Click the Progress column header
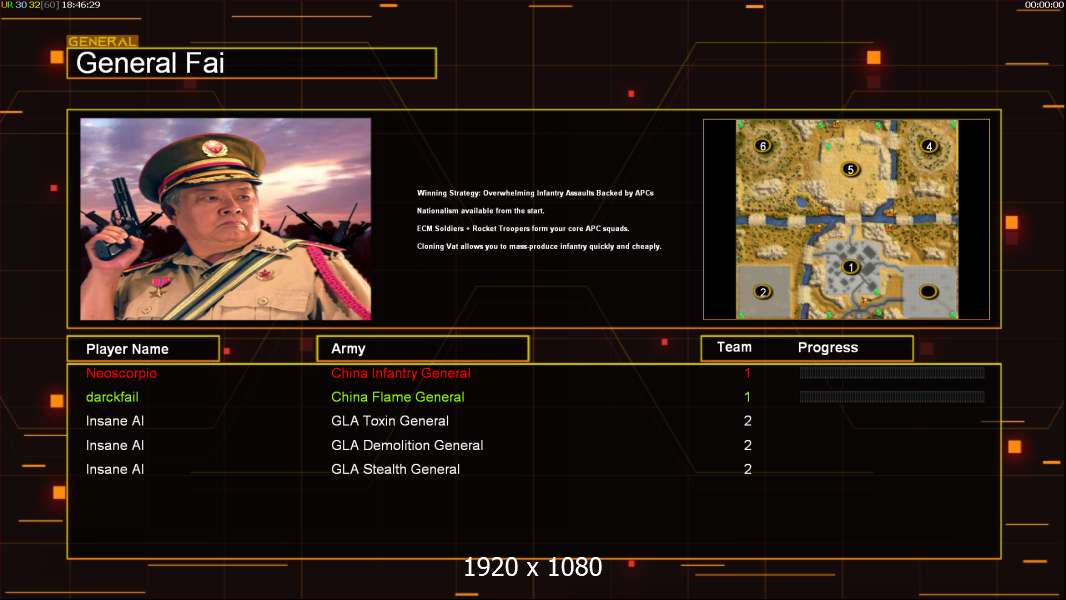Viewport: 1066px width, 600px height. [x=827, y=347]
